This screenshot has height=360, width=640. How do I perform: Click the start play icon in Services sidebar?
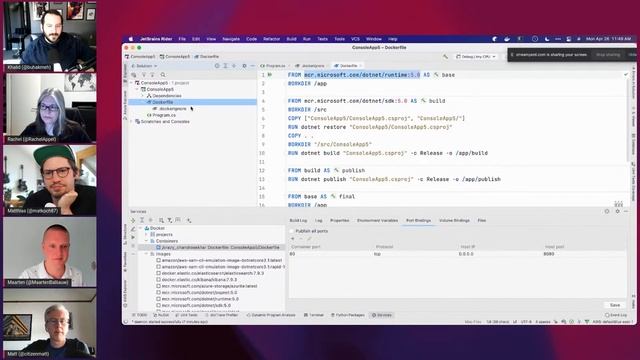(x=133, y=237)
